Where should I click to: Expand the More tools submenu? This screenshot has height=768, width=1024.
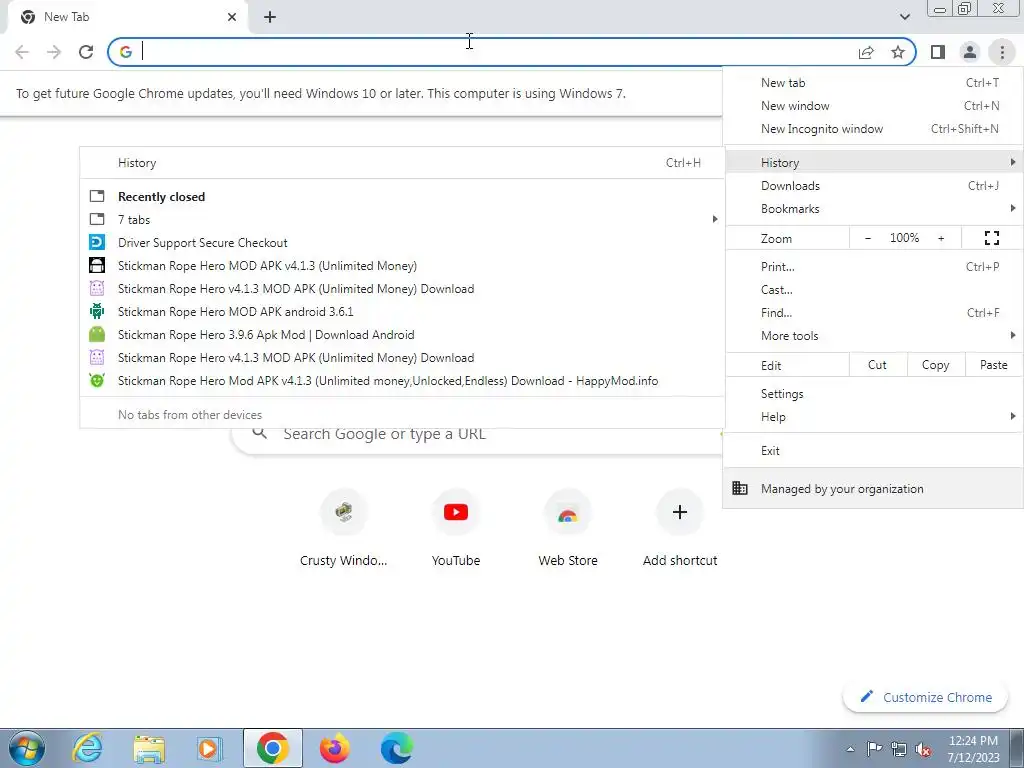(873, 336)
